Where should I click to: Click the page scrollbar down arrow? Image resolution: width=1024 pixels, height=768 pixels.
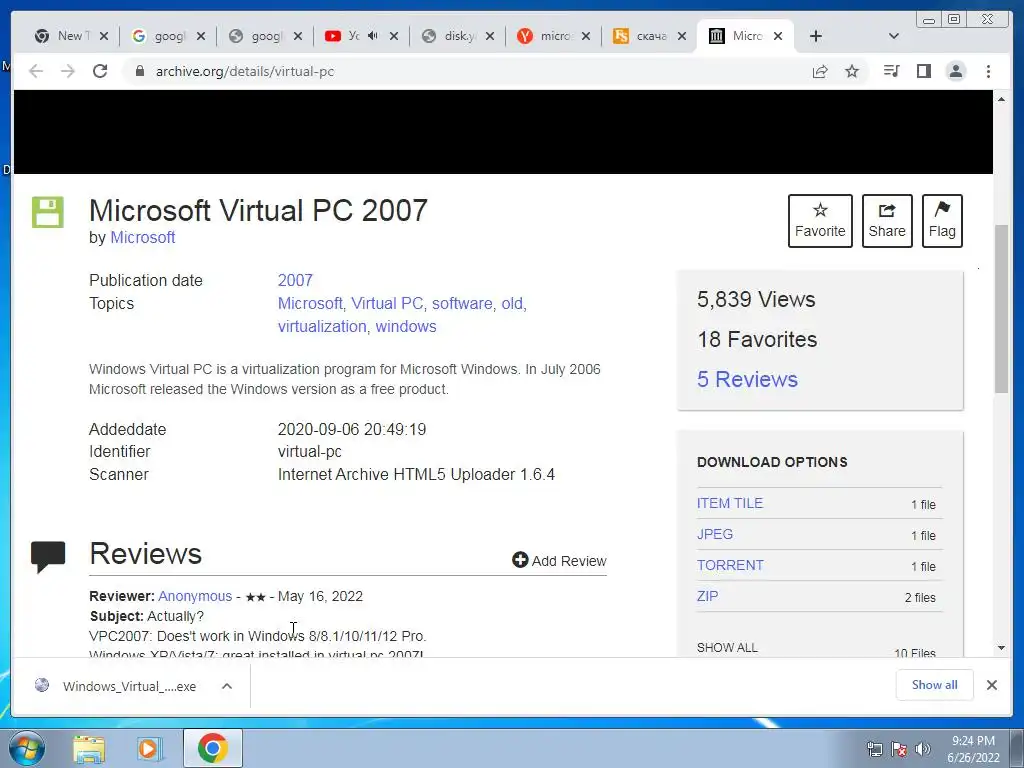(1001, 648)
